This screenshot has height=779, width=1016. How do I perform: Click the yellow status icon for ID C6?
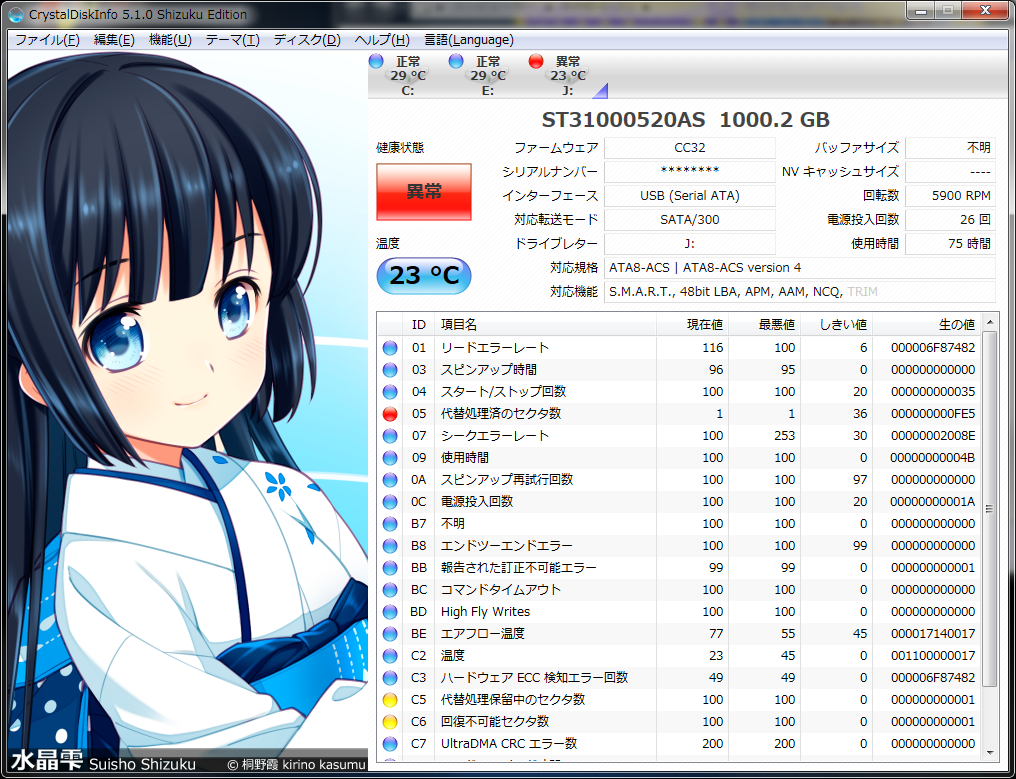[x=390, y=722]
